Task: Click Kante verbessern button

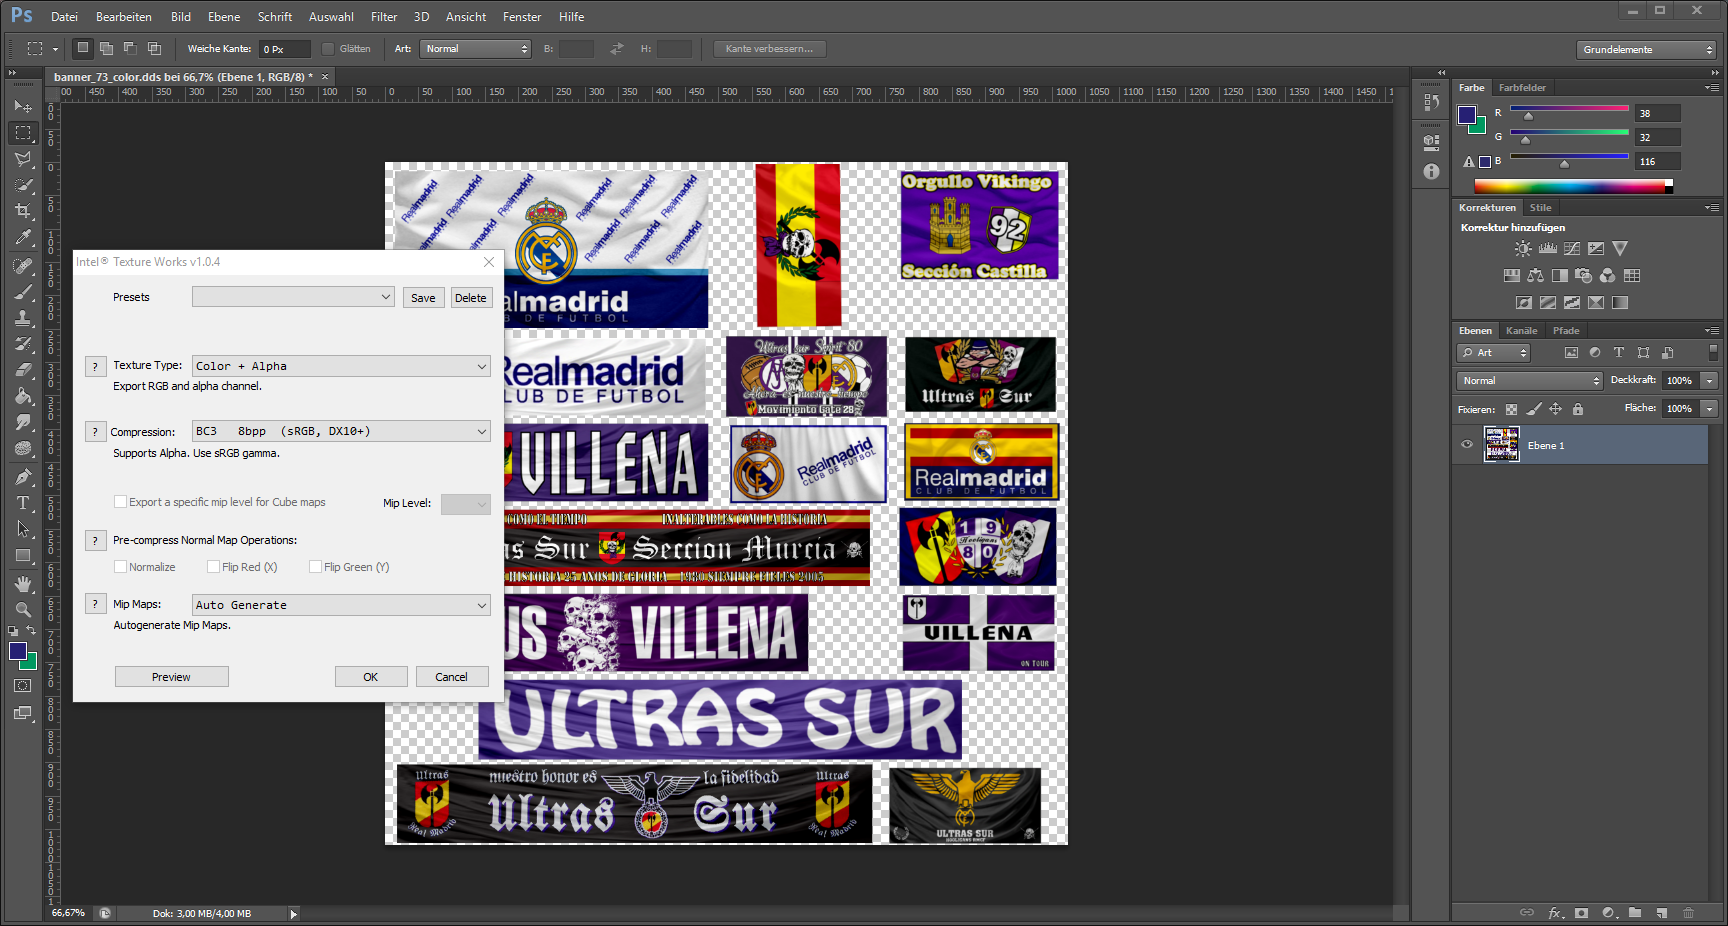Action: [x=769, y=49]
